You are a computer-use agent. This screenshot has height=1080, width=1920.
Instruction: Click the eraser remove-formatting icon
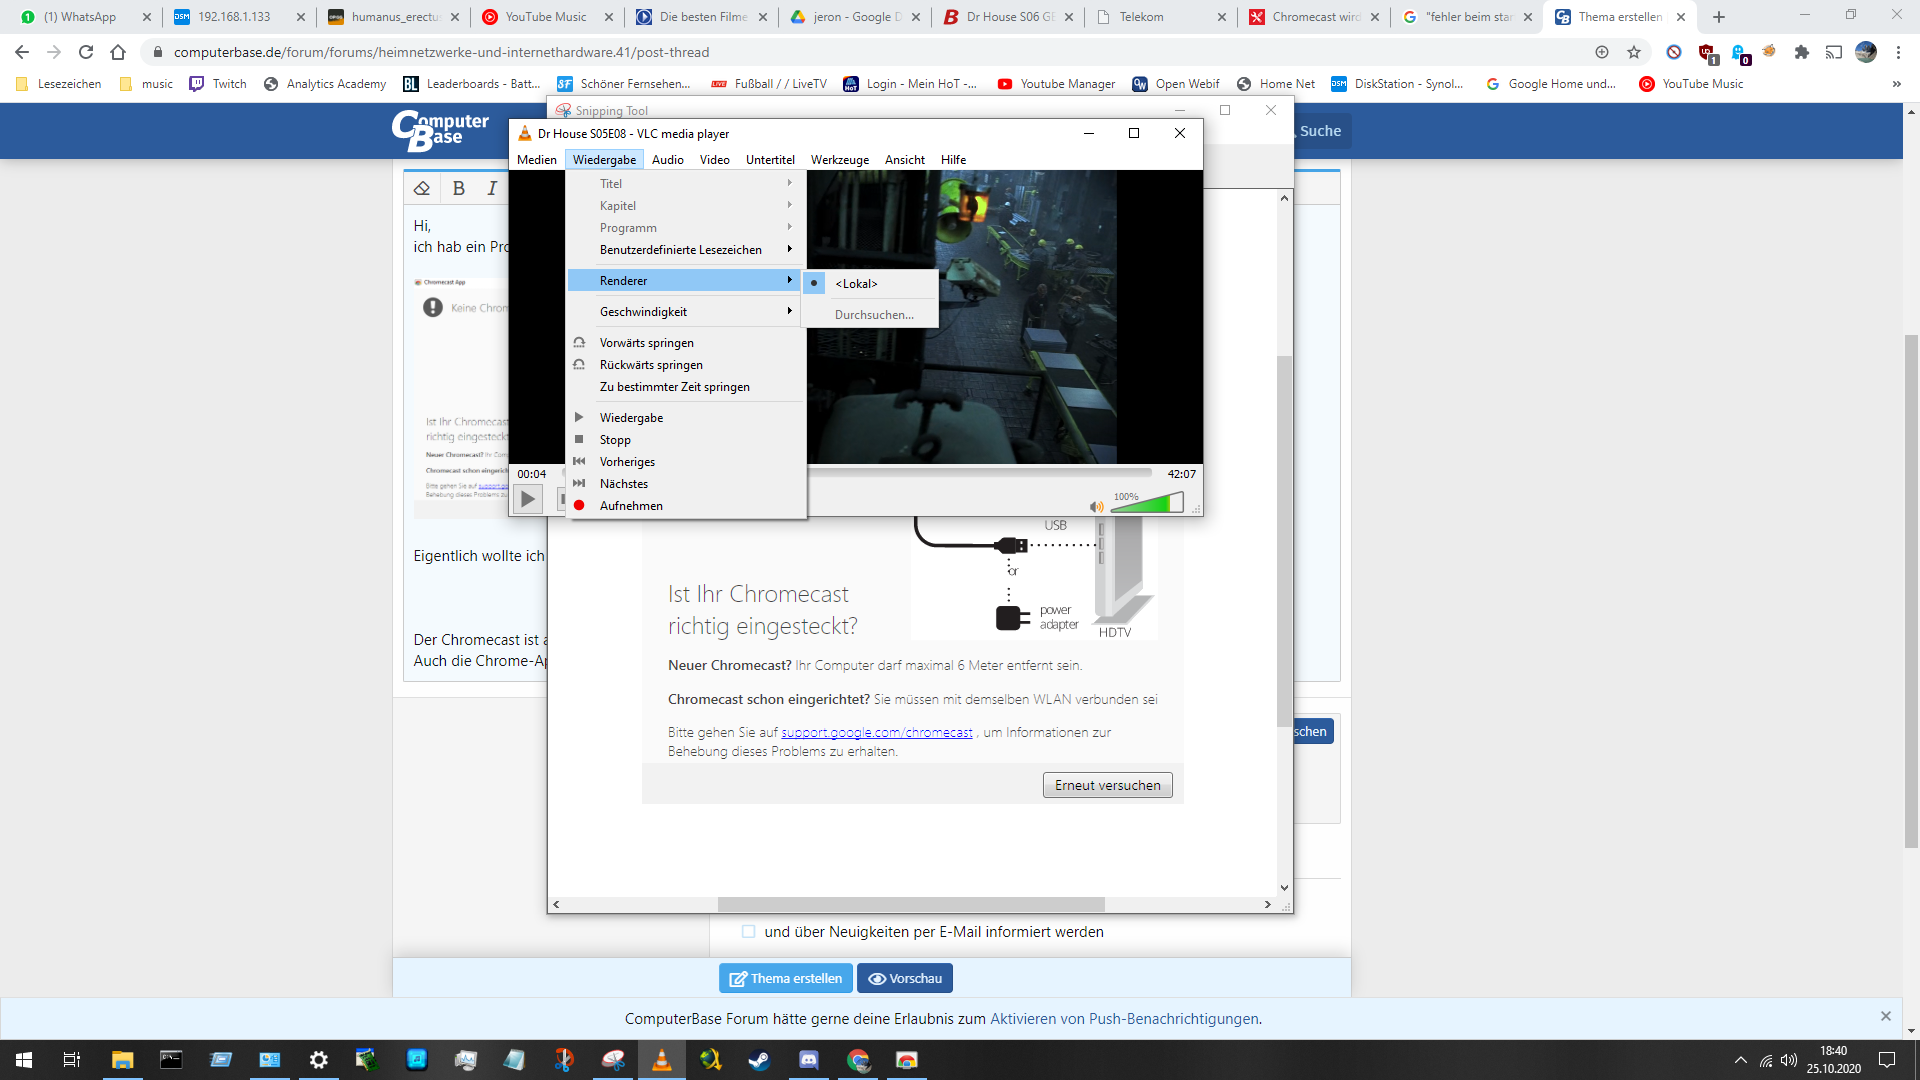click(422, 188)
